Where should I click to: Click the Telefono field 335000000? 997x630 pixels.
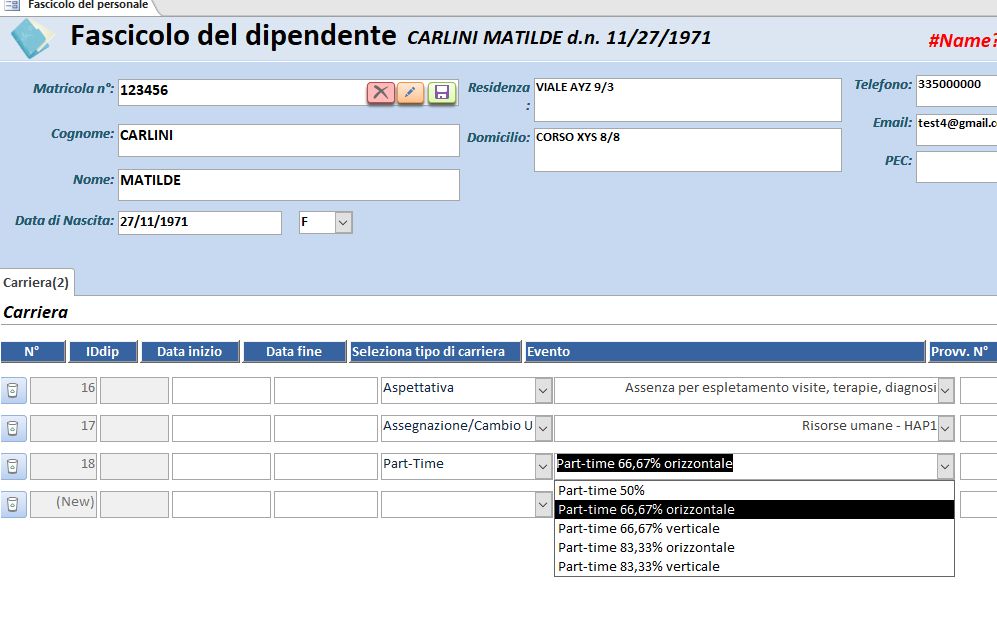pos(956,90)
